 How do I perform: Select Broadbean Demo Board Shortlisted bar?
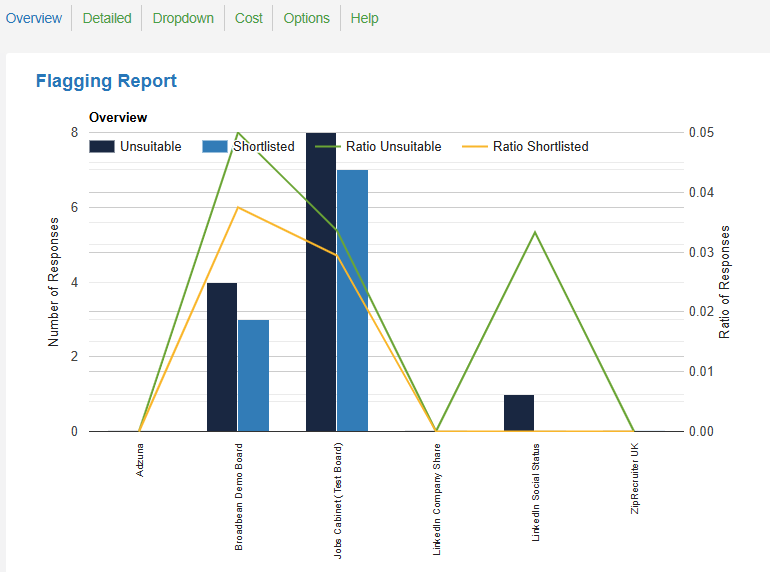tap(253, 376)
